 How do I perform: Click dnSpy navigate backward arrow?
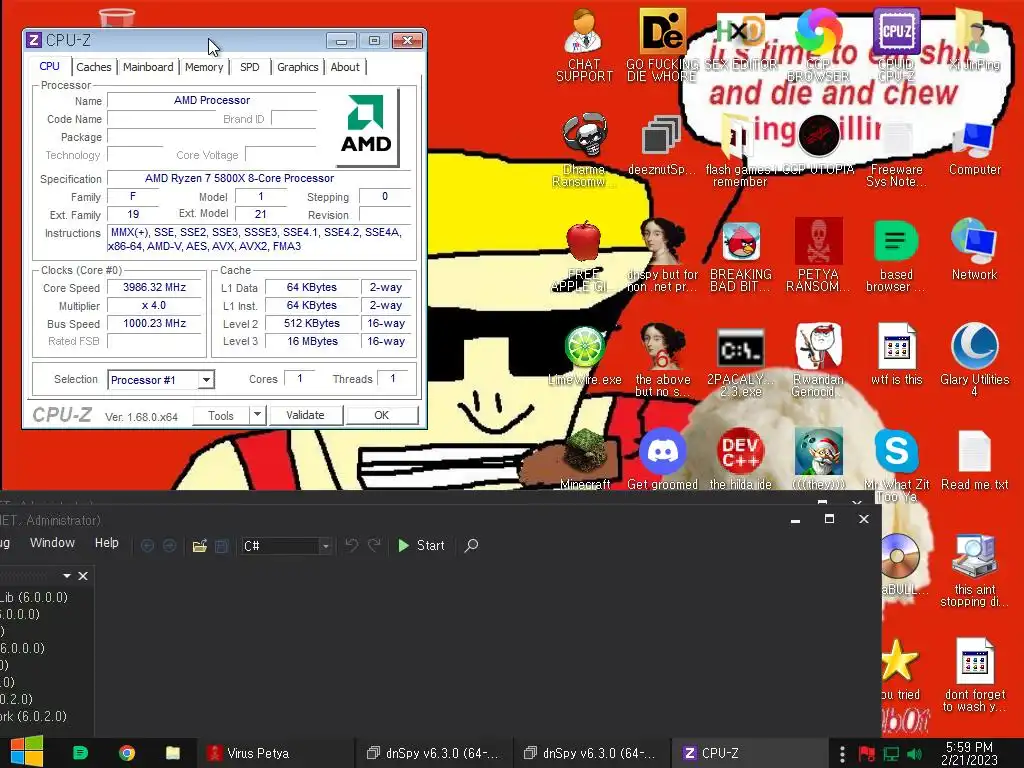[x=148, y=545]
